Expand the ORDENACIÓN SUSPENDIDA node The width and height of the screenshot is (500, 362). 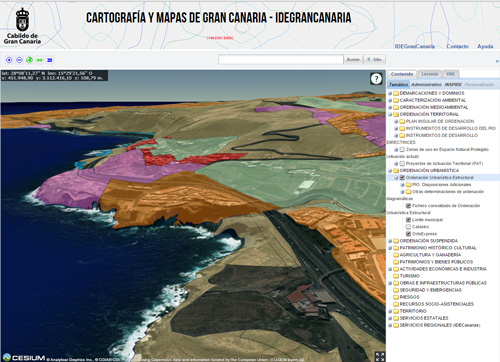click(390, 241)
